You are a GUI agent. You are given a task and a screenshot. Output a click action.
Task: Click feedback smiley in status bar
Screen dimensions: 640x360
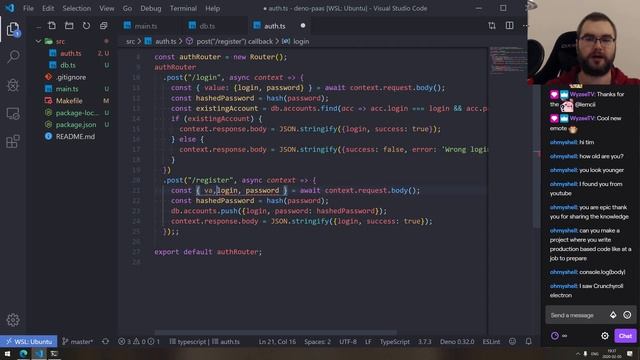tap(512, 341)
